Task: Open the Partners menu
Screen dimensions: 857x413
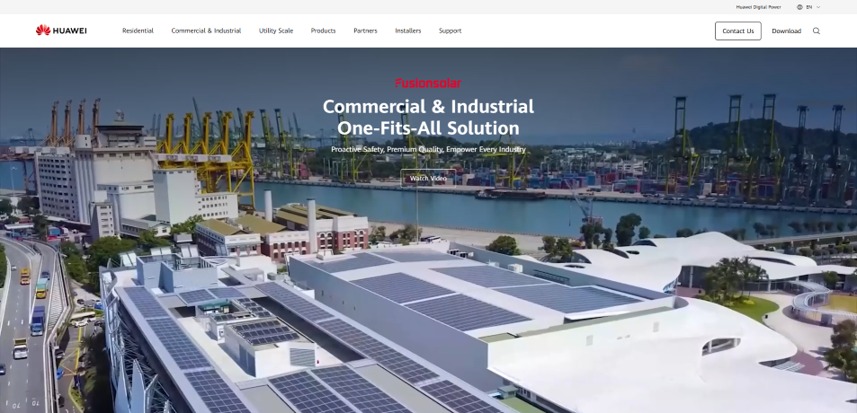Action: tap(365, 31)
